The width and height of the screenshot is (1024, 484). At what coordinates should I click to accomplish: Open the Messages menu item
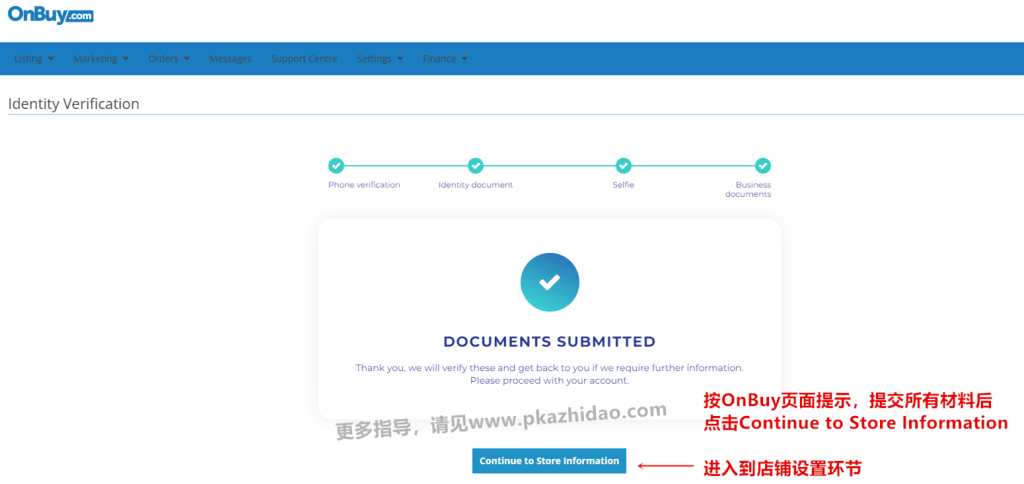(x=230, y=59)
